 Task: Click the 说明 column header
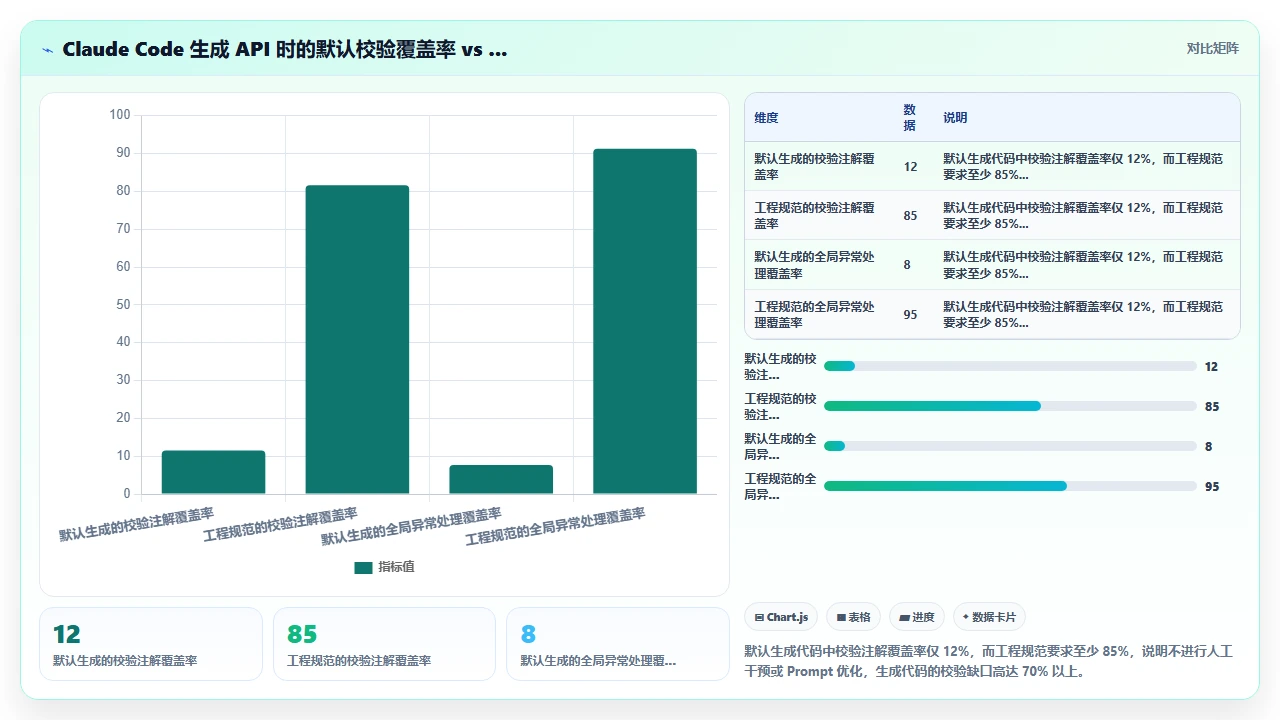[x=955, y=118]
